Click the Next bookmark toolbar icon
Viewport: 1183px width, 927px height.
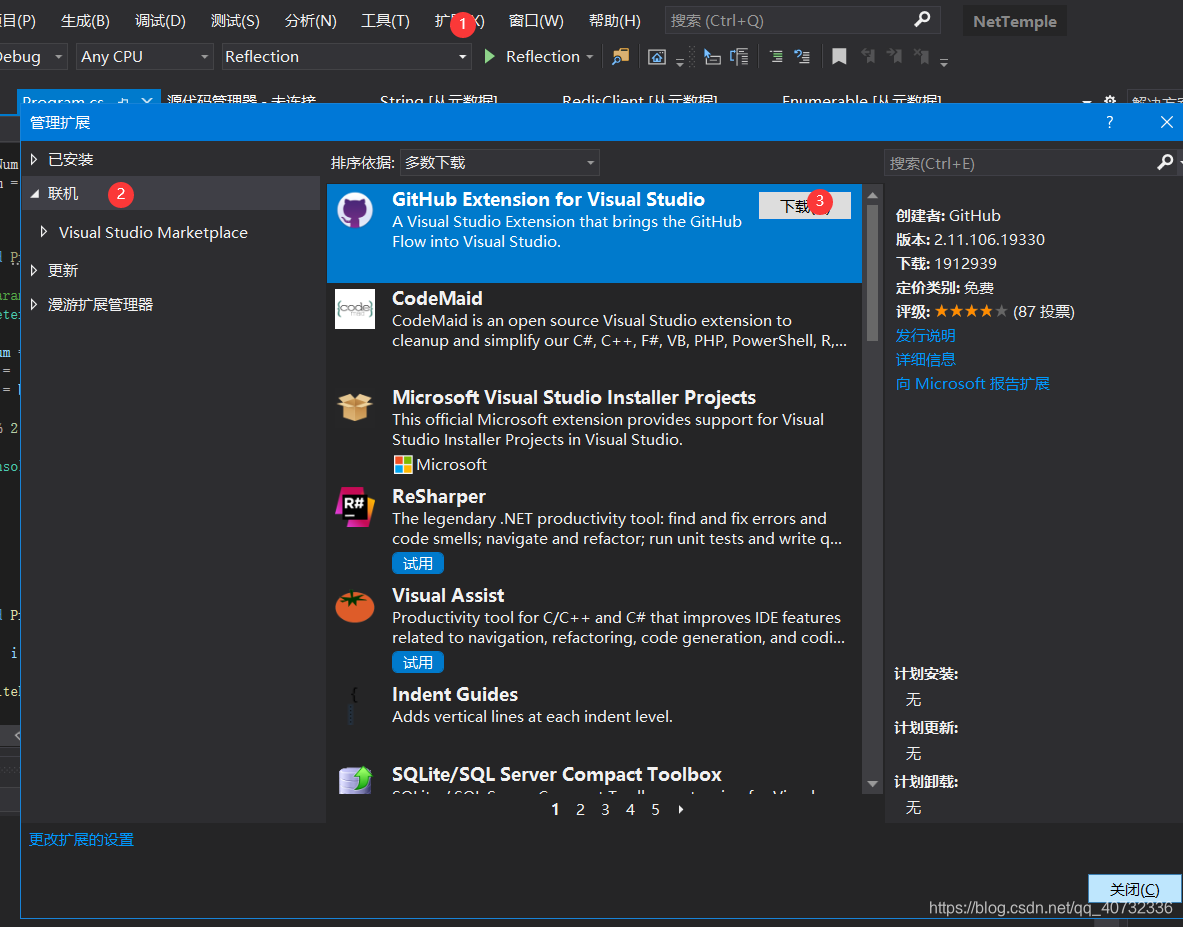tap(894, 57)
